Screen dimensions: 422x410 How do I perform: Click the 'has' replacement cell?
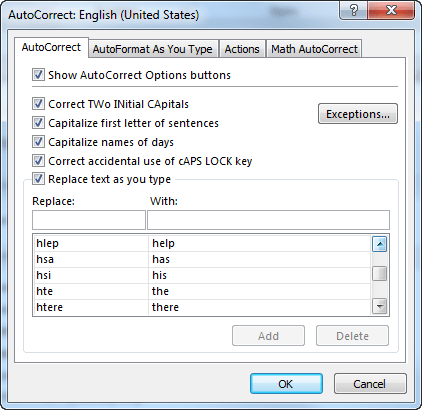pos(259,259)
